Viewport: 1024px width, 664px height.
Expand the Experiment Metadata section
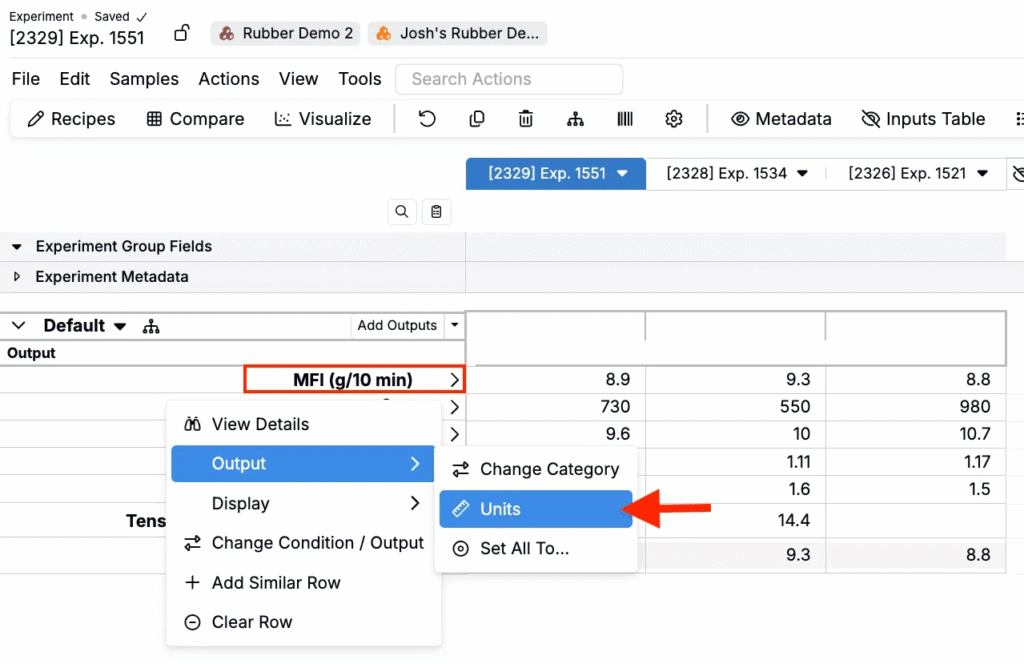click(x=17, y=277)
